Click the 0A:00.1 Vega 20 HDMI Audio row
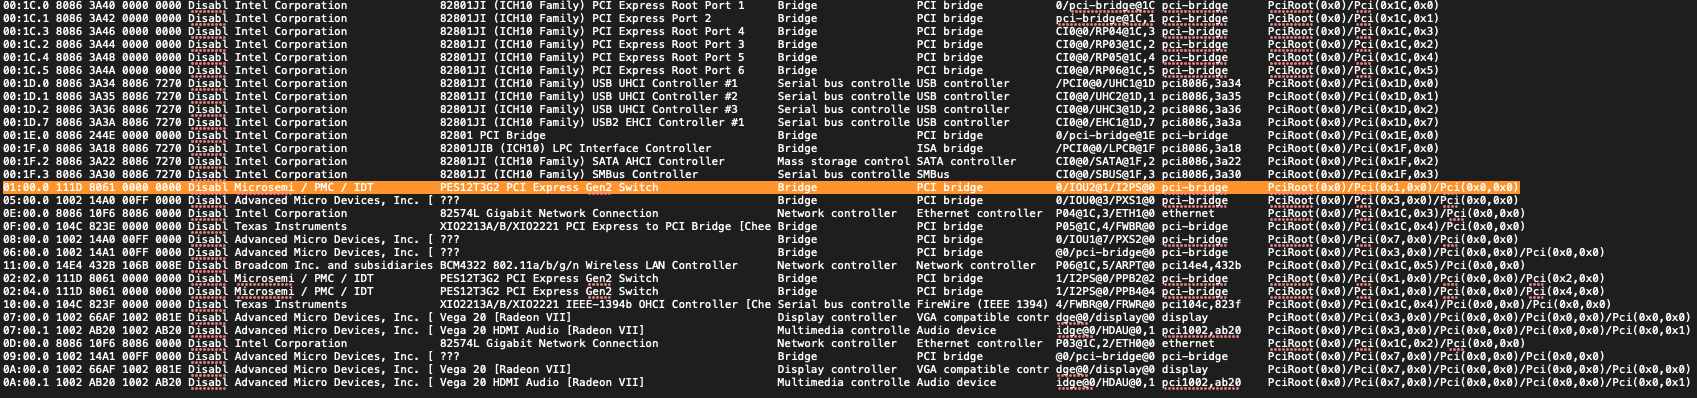The width and height of the screenshot is (1697, 398). click(x=846, y=382)
